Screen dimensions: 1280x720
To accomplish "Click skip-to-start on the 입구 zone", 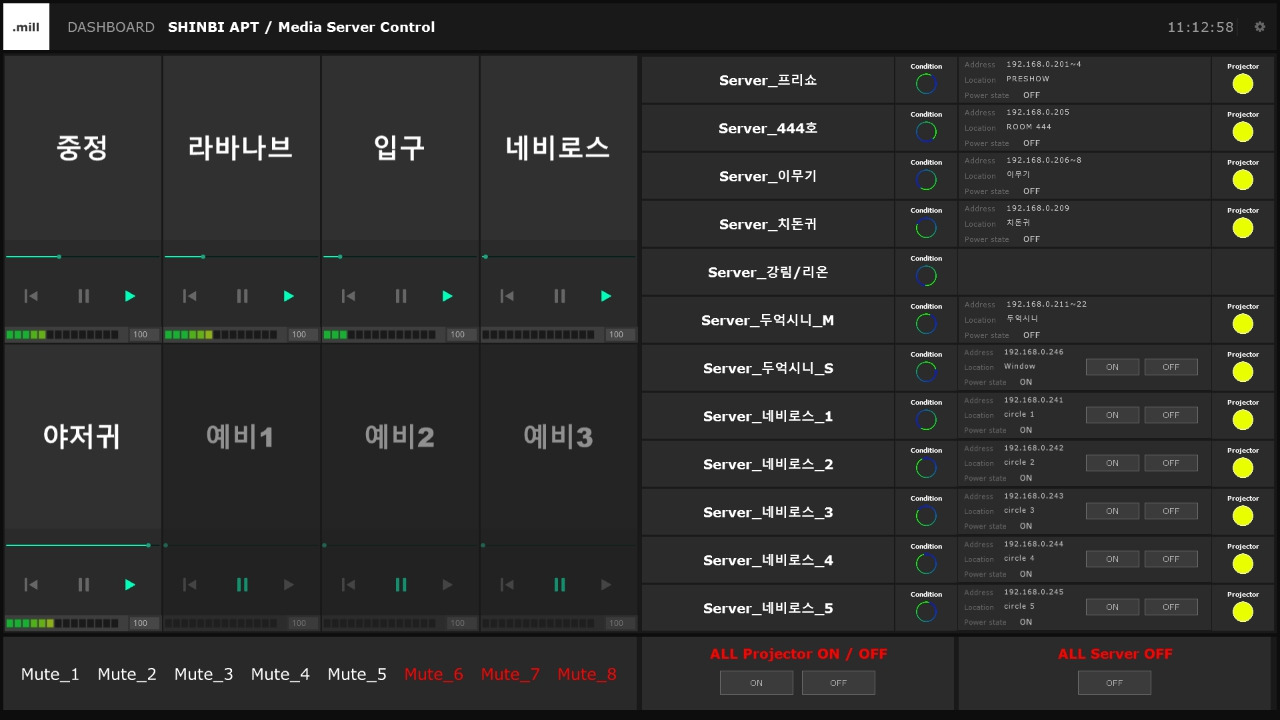I will pyautogui.click(x=347, y=295).
